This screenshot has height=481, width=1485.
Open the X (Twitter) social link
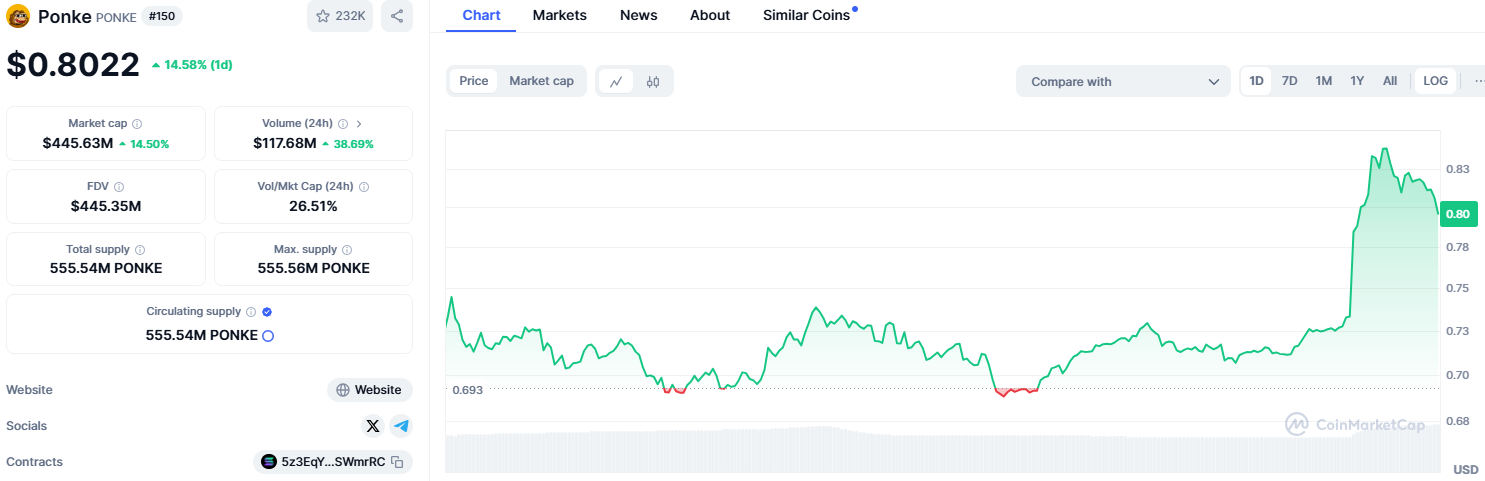click(x=373, y=426)
